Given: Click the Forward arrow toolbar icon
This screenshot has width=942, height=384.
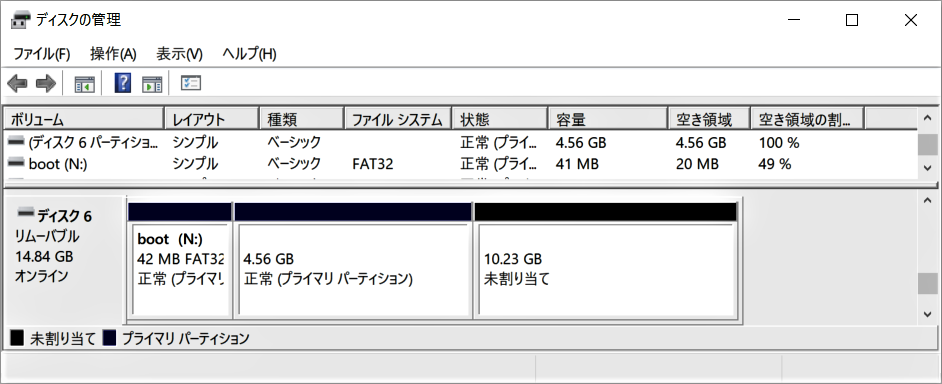Looking at the screenshot, I should [46, 84].
